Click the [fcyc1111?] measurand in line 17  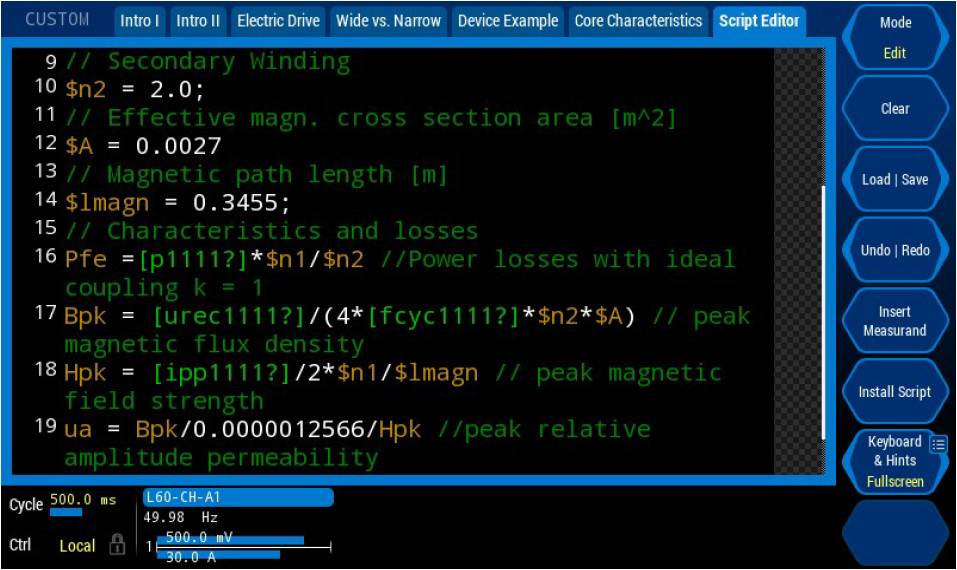(x=443, y=317)
